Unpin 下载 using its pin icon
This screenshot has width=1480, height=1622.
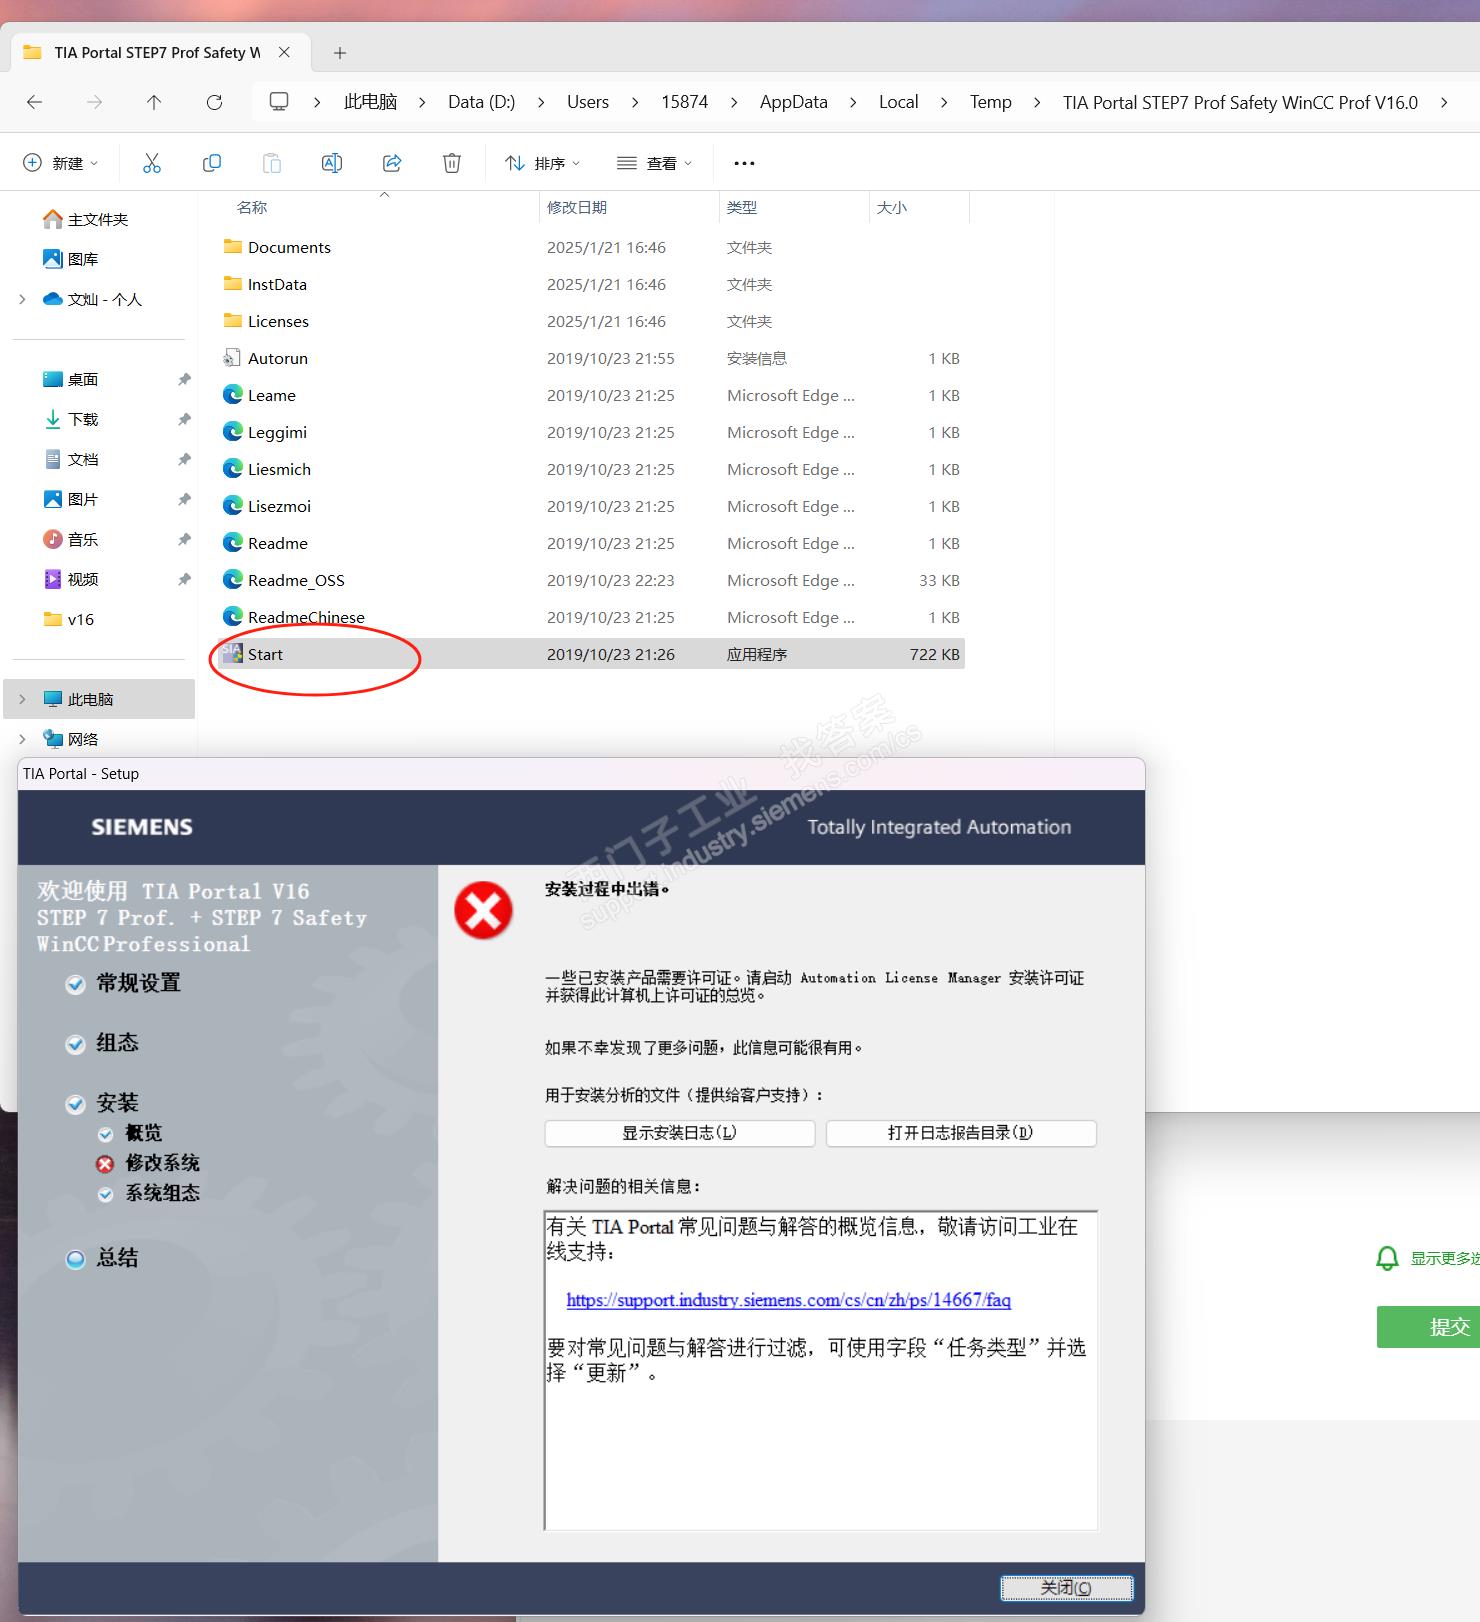pyautogui.click(x=184, y=419)
